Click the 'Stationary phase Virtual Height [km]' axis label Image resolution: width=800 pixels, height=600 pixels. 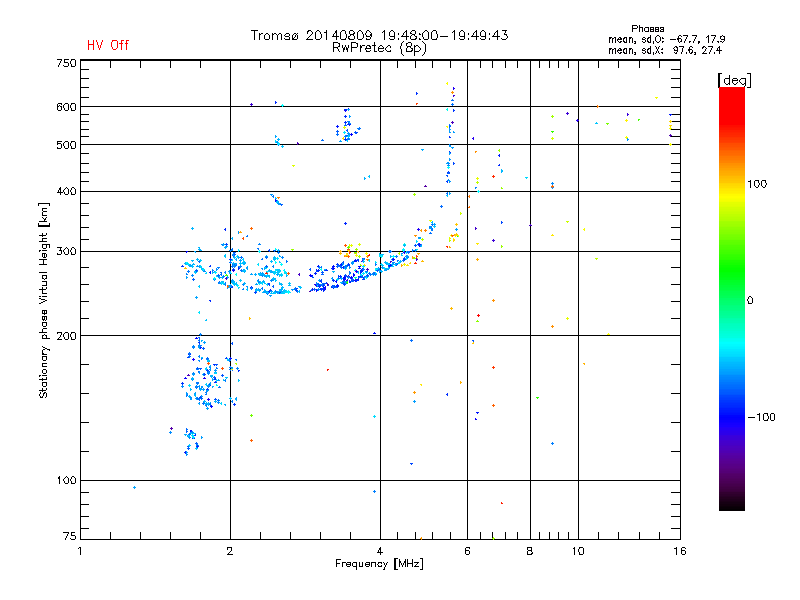(x=44, y=300)
